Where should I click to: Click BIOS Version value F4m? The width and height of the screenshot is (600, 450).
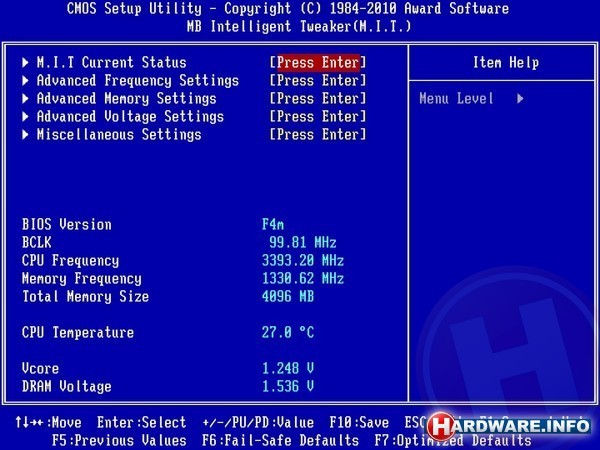point(273,224)
